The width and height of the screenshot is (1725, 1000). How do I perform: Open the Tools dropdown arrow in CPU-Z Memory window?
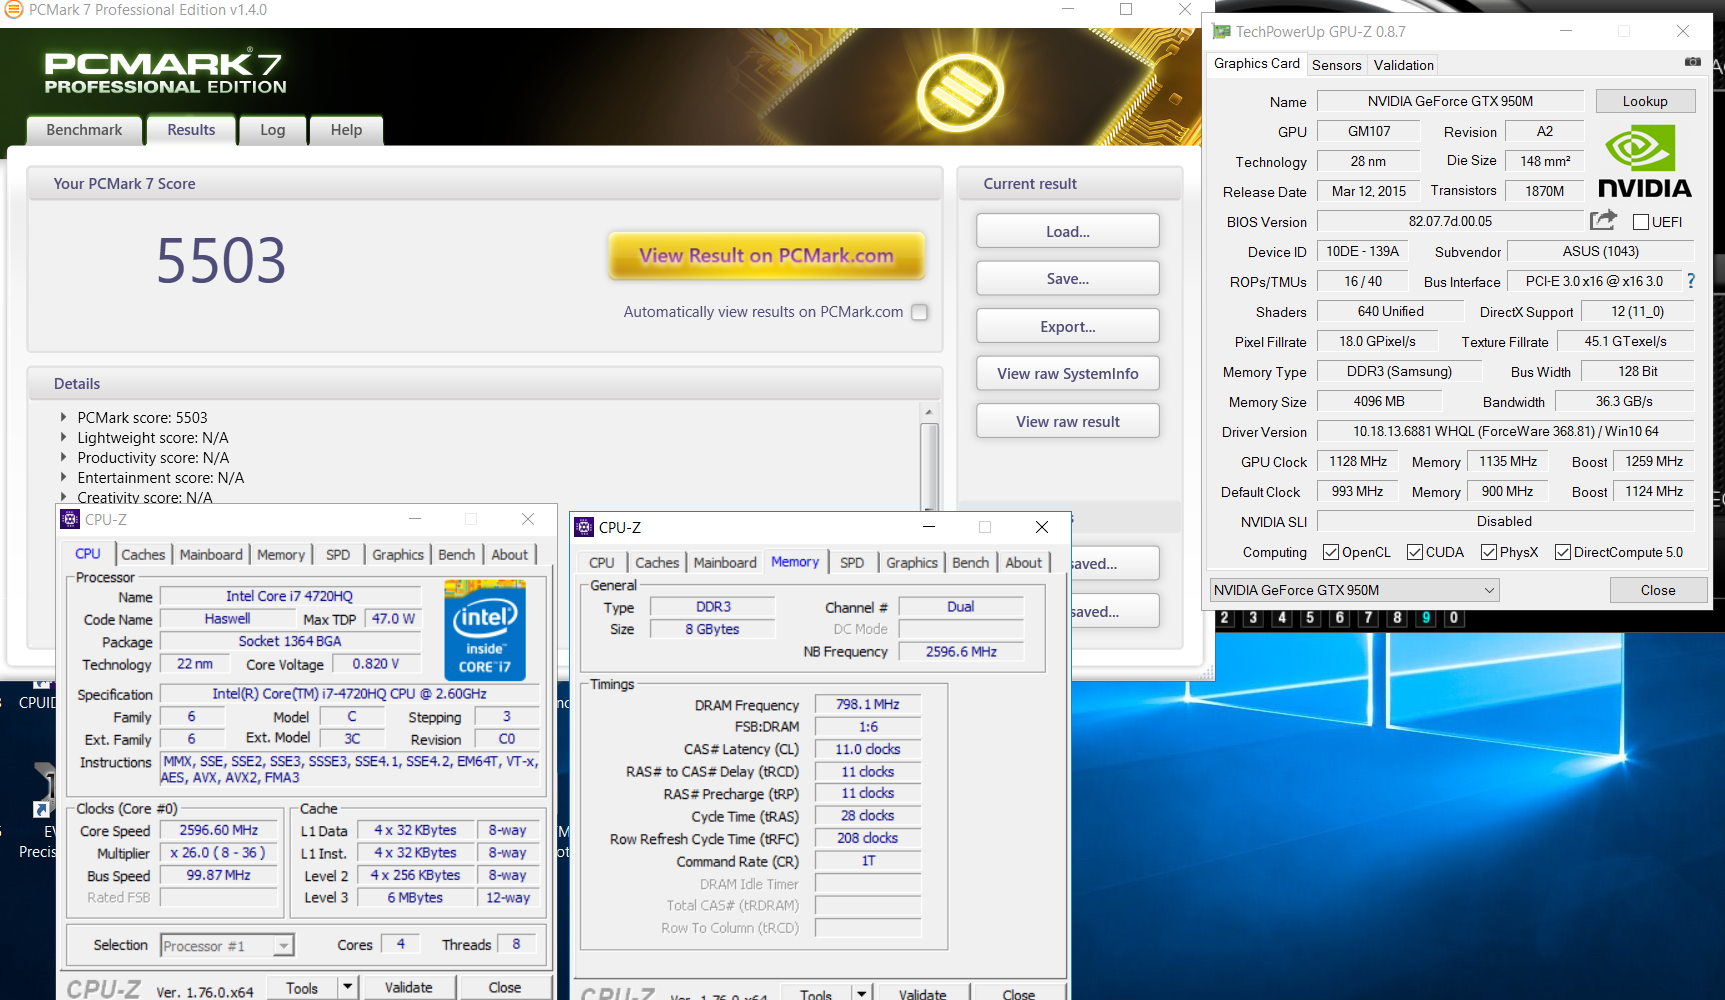[x=861, y=993]
